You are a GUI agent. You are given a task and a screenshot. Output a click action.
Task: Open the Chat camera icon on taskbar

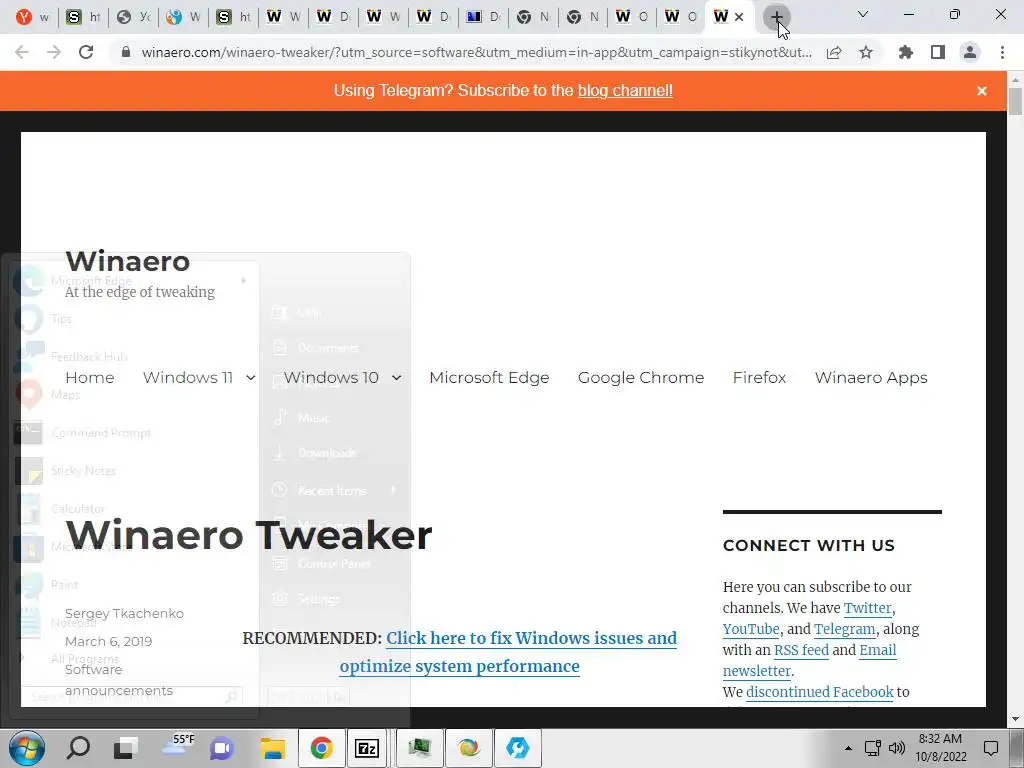(222, 748)
